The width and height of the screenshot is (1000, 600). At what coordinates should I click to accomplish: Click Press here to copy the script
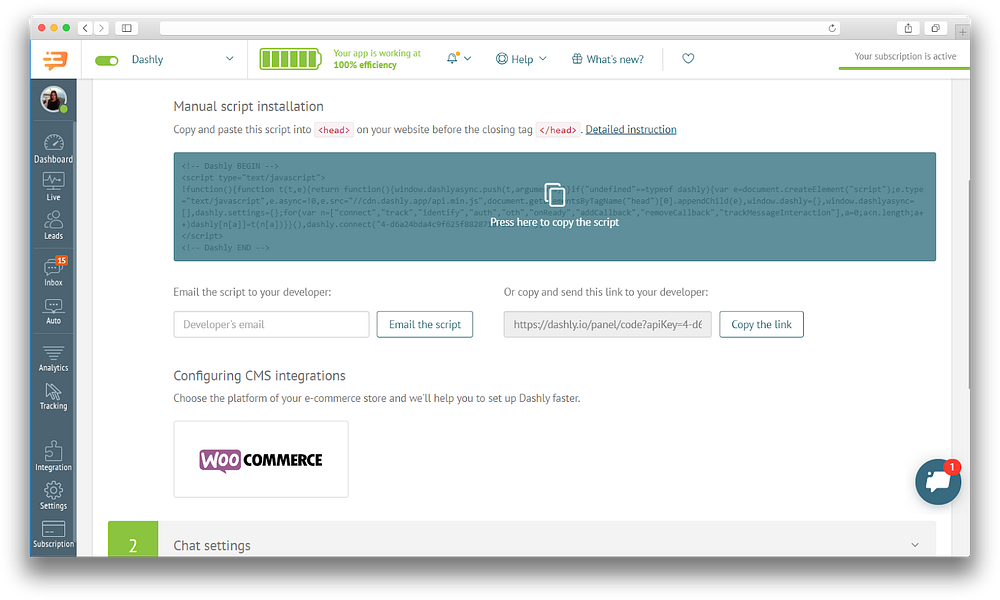click(x=554, y=223)
